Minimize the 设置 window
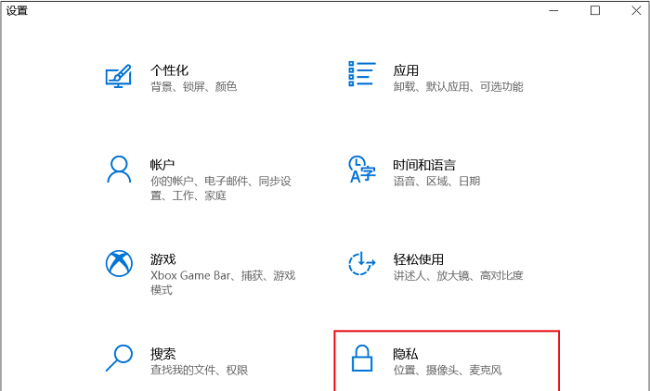Image resolution: width=650 pixels, height=391 pixels. click(553, 10)
